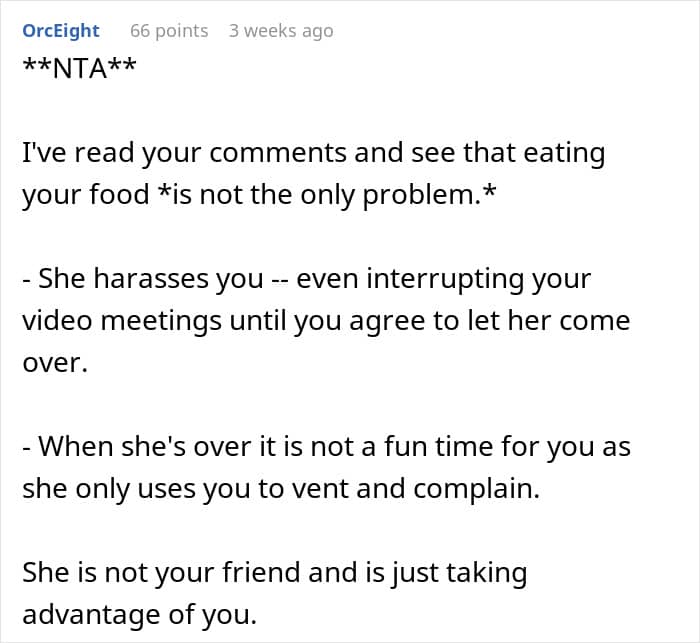Click the bullet line starting She harasses you
This screenshot has width=700, height=643.
coord(307,280)
